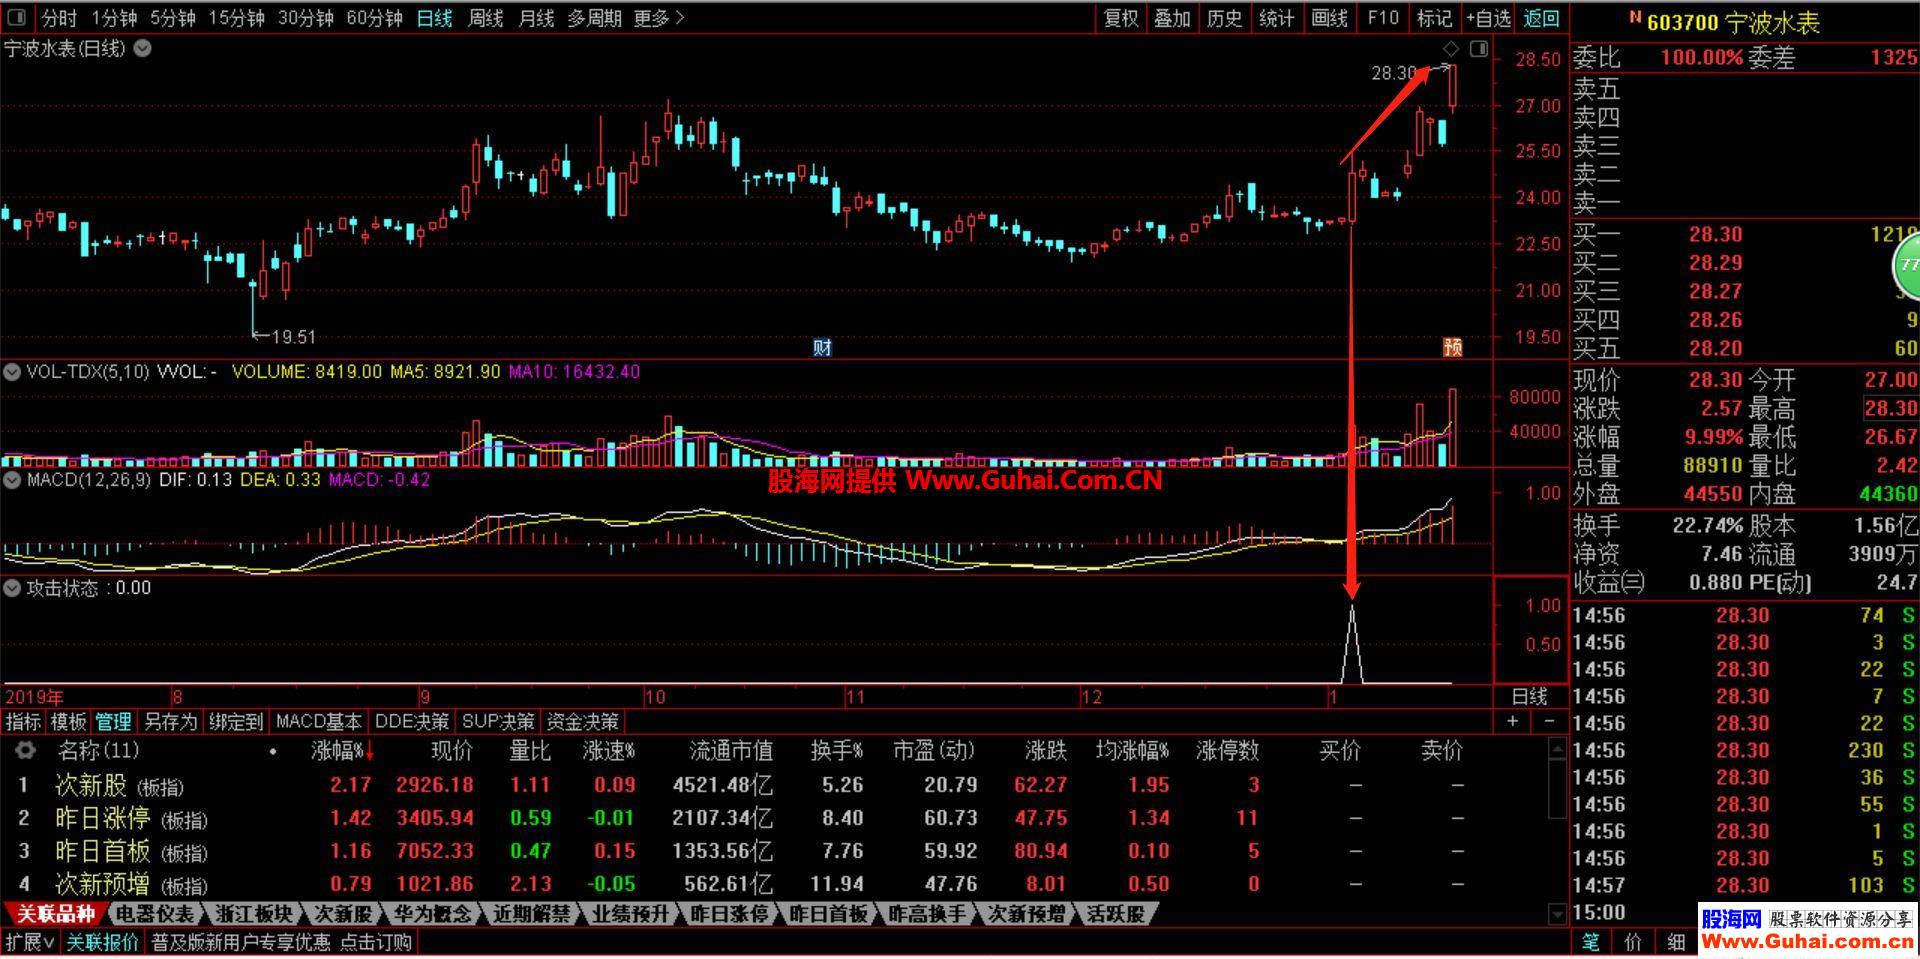Open the 财 finance marker on chart

pyautogui.click(x=822, y=347)
